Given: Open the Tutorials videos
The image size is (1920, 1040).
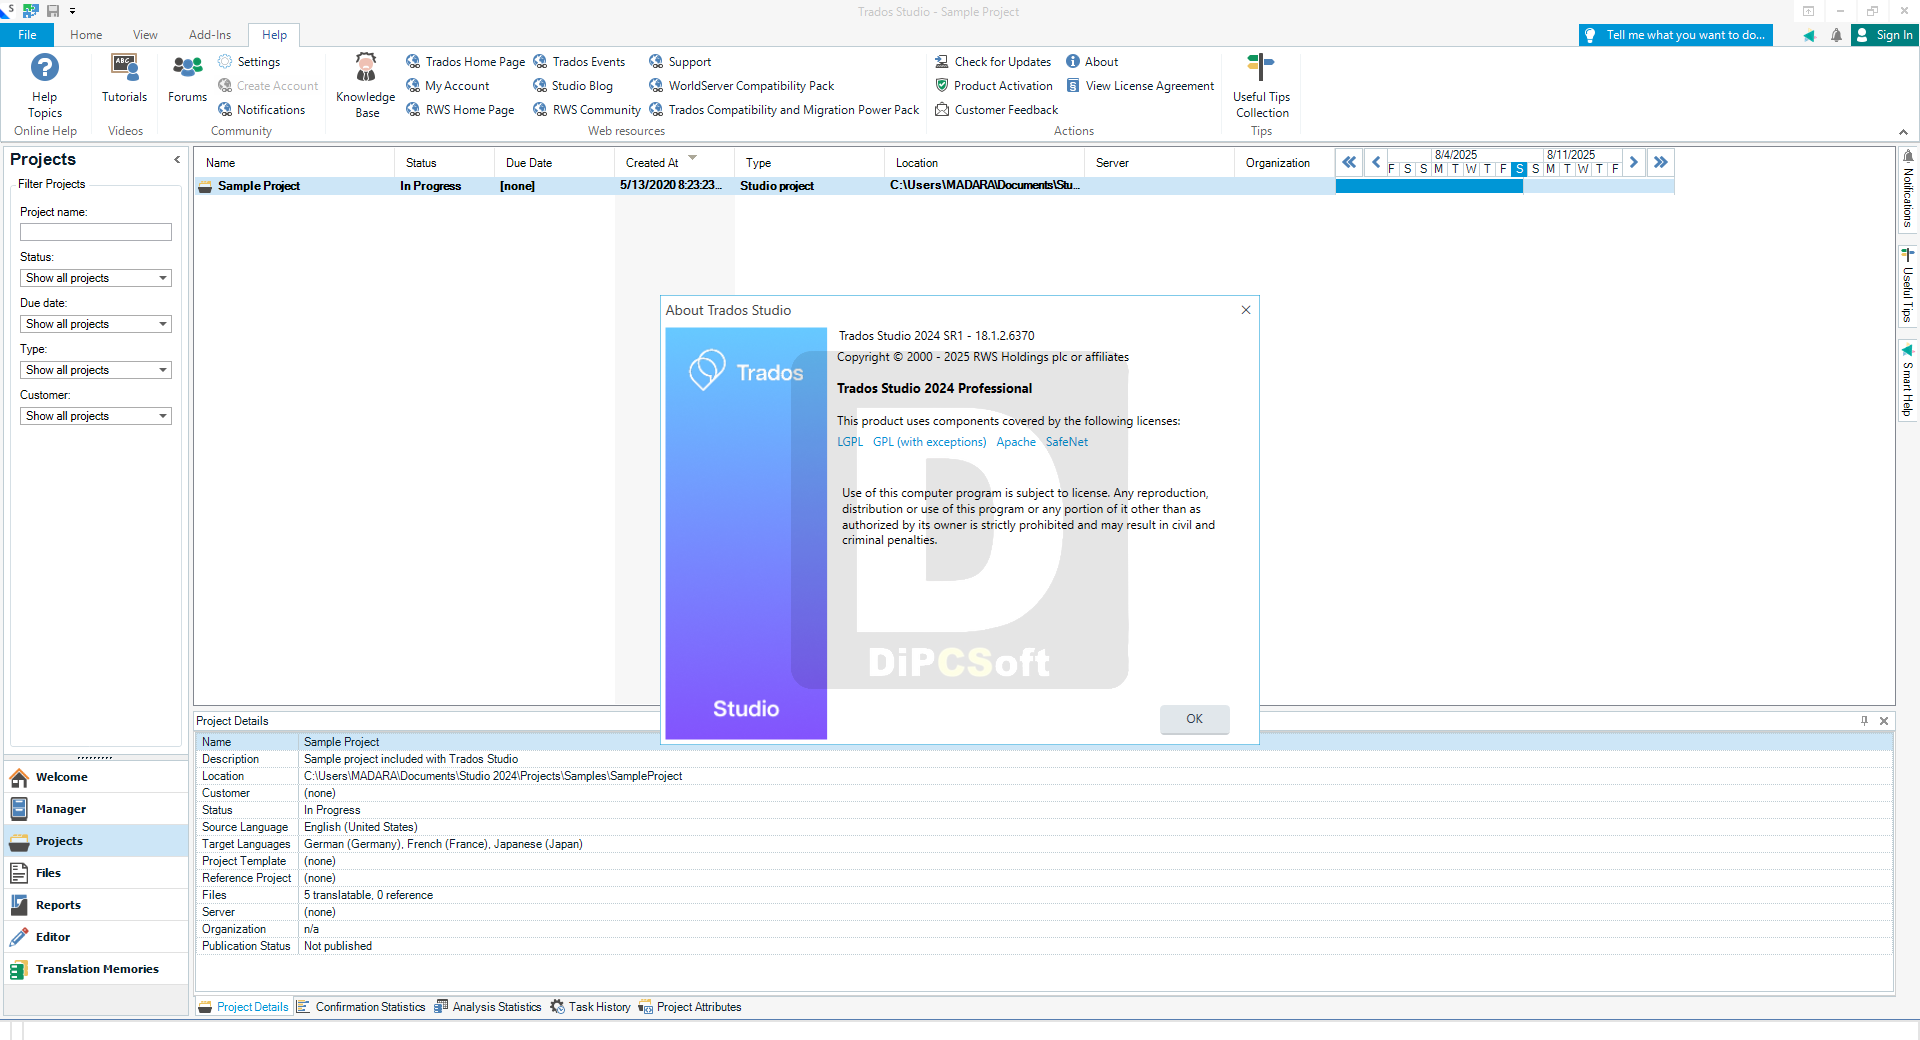Looking at the screenshot, I should tap(124, 78).
